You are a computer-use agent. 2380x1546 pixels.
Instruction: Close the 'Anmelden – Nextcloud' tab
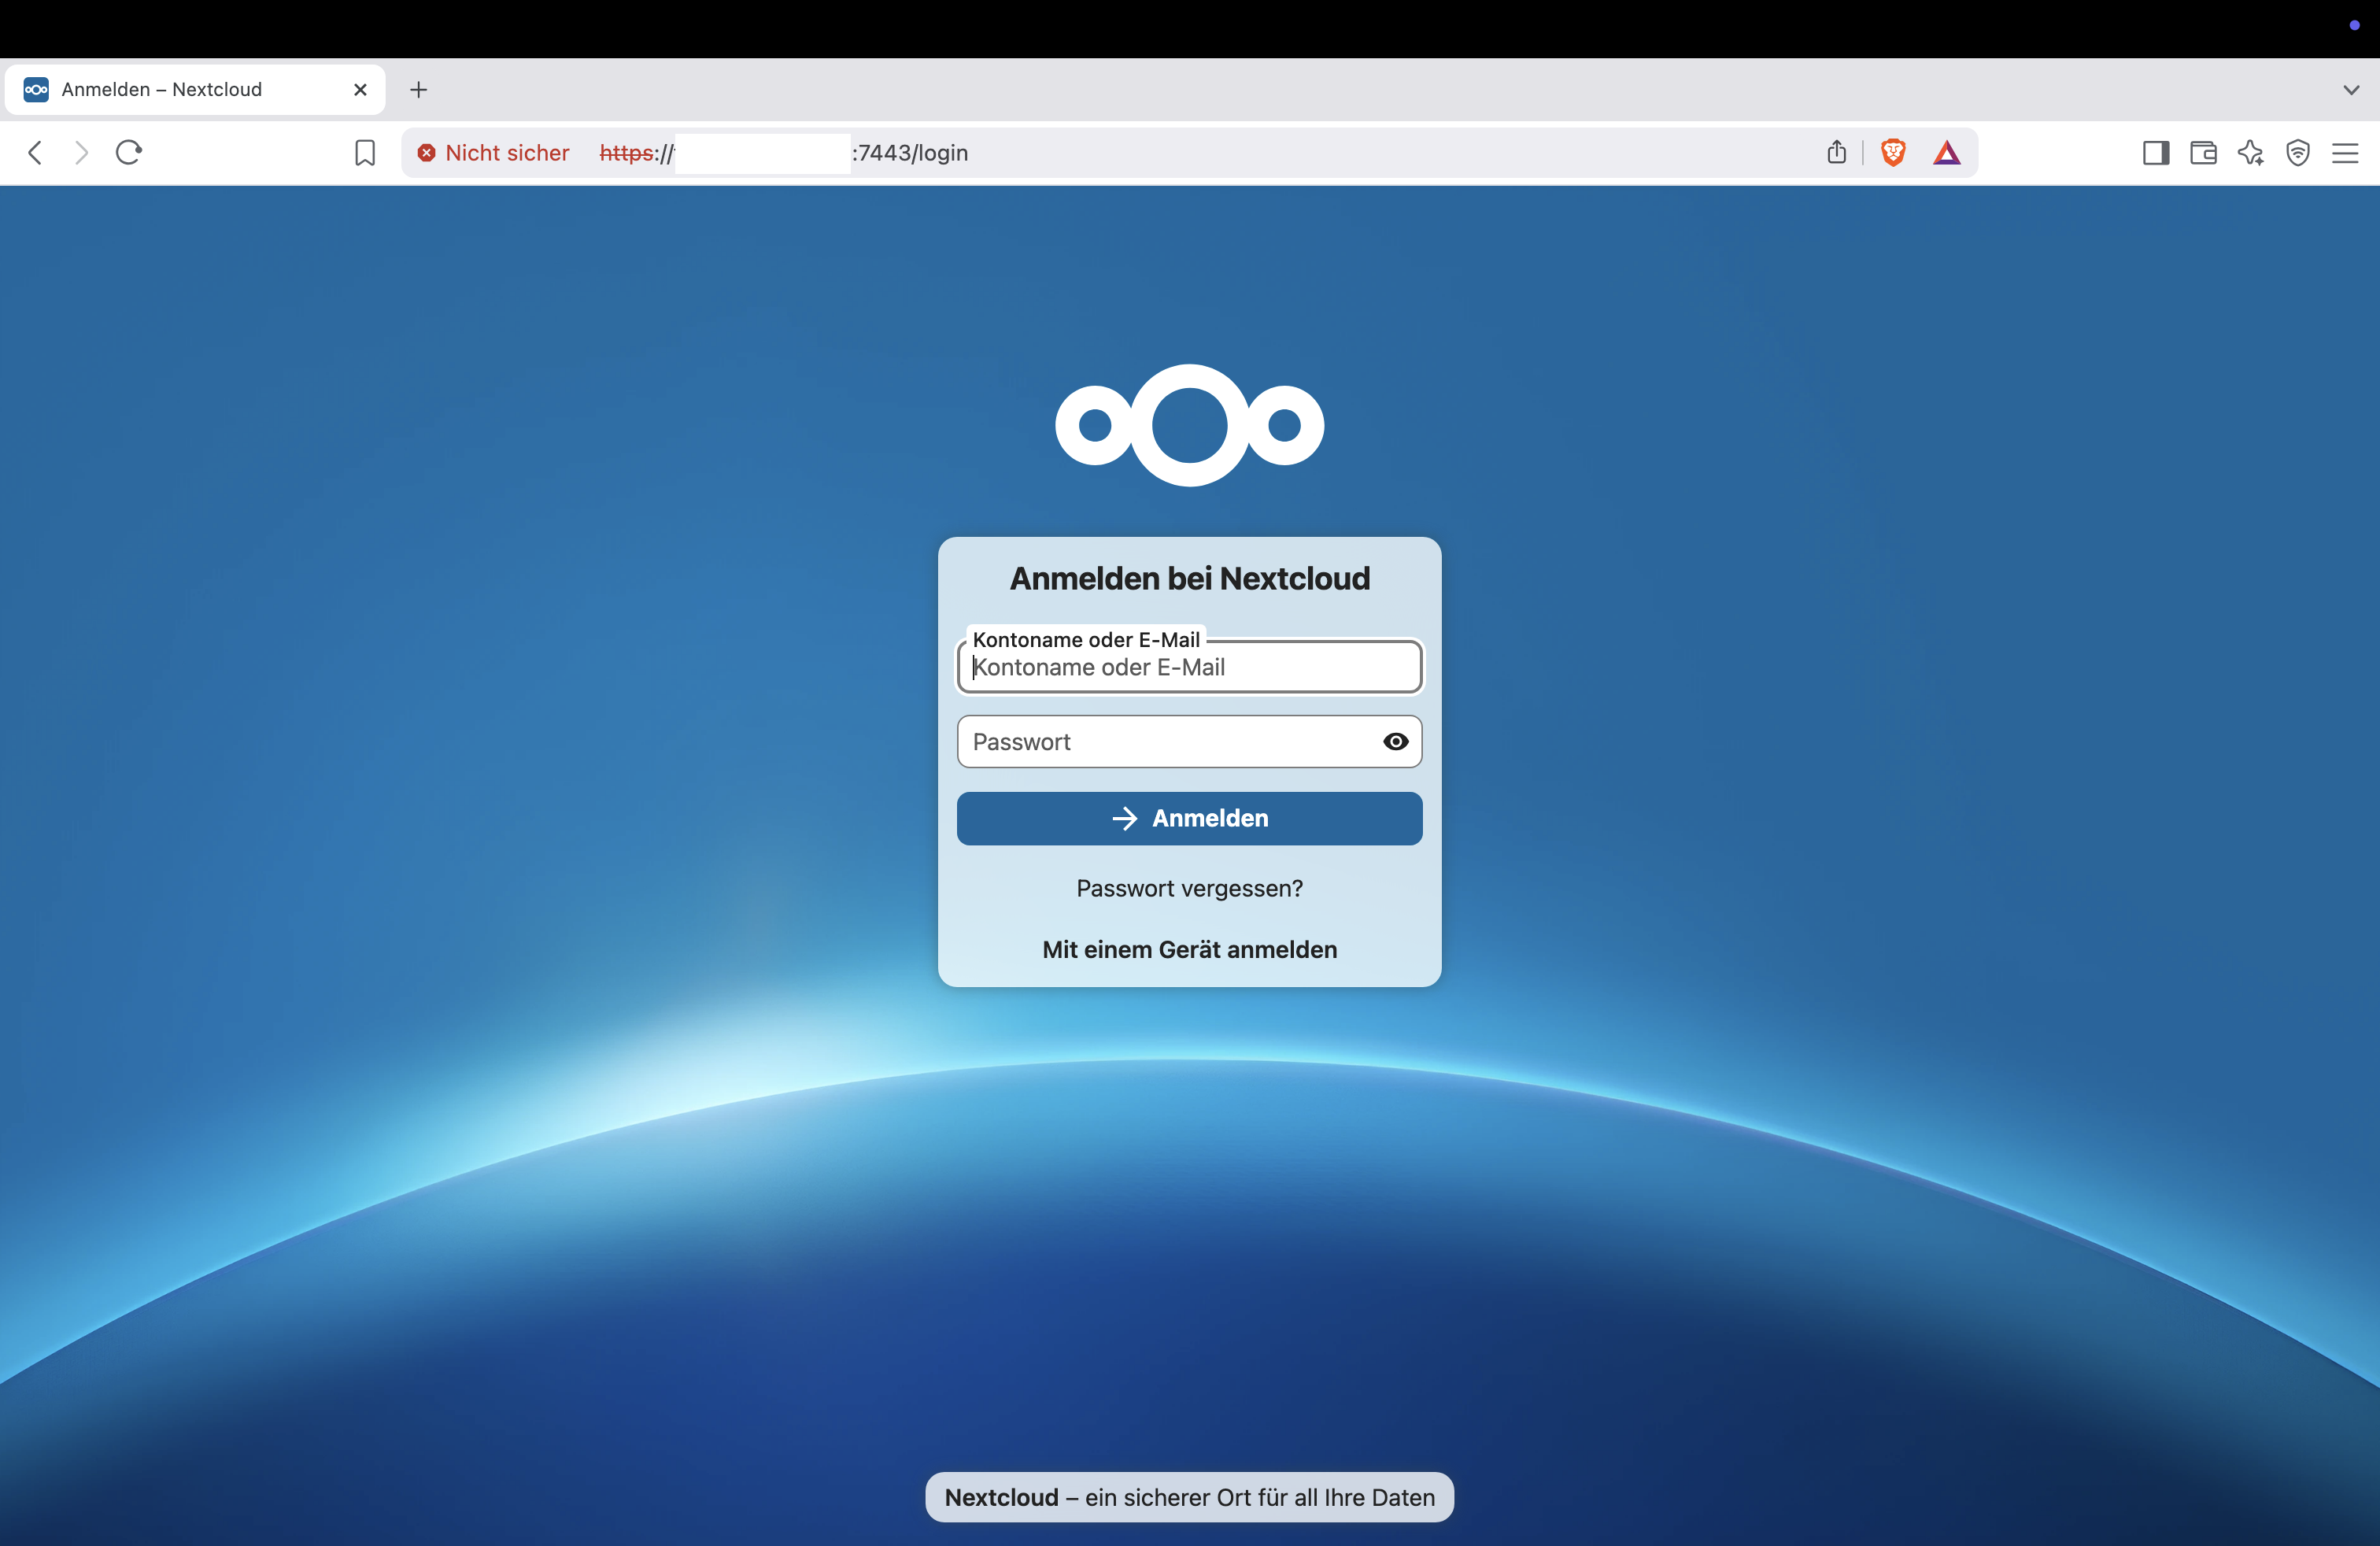pos(361,90)
